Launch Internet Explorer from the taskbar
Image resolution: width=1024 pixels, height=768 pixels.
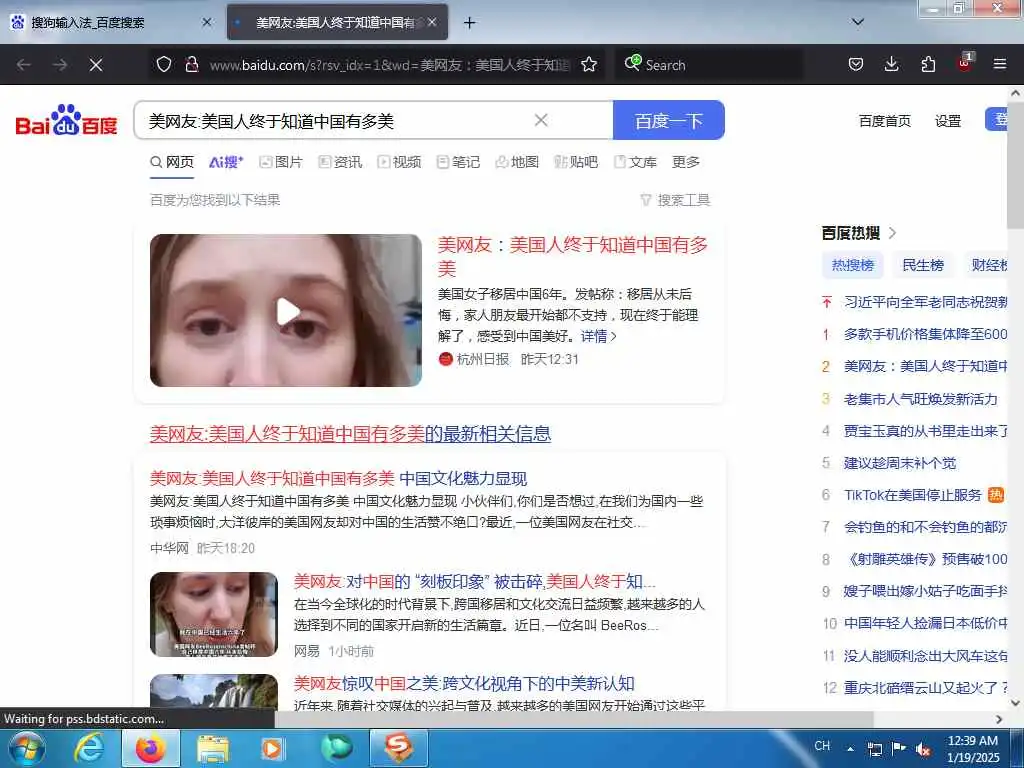coord(89,748)
